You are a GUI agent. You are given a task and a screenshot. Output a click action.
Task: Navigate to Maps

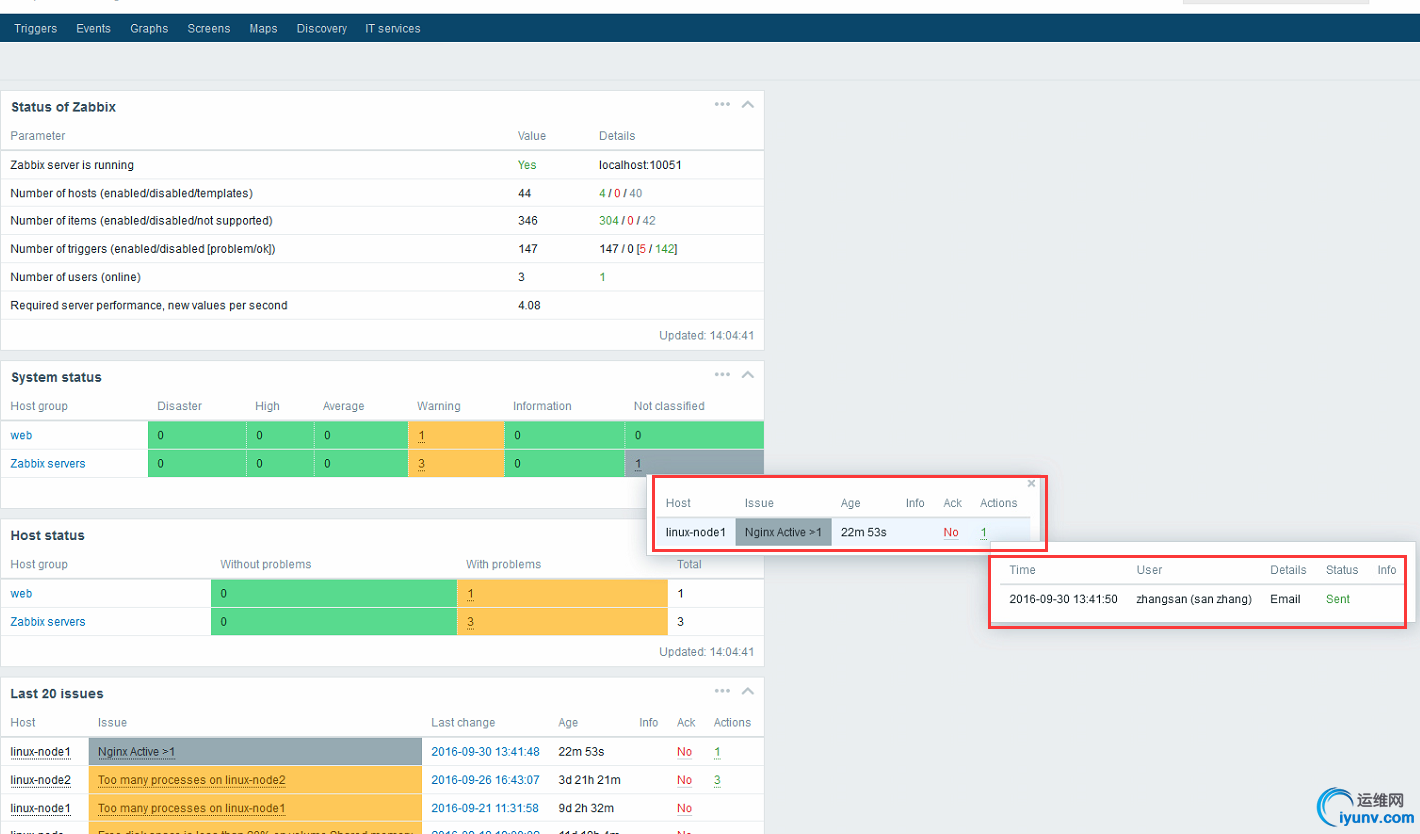point(263,28)
